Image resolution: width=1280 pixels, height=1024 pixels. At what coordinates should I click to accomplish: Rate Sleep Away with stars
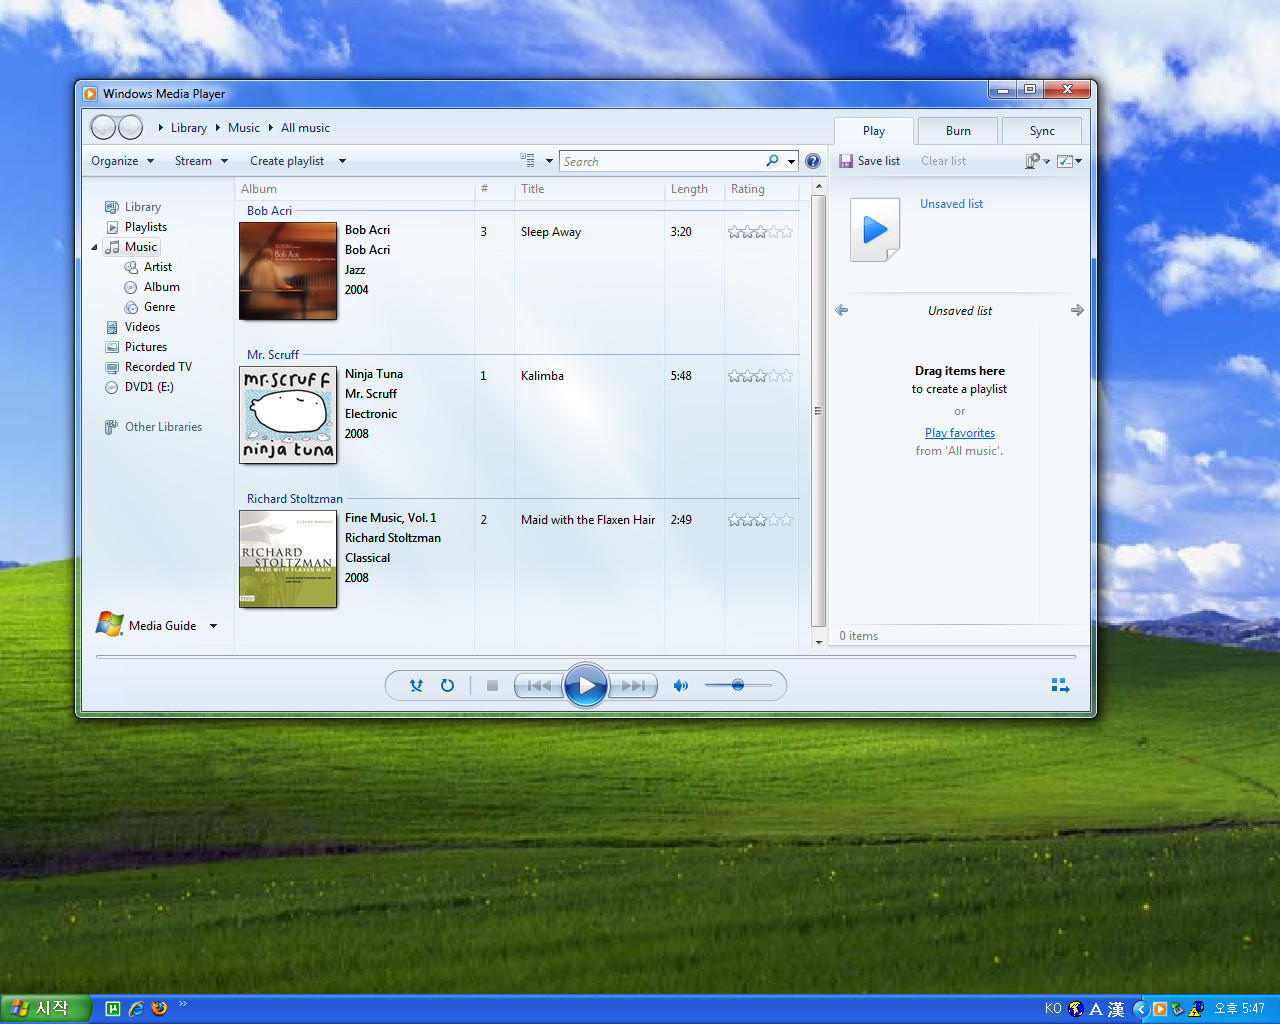[760, 232]
